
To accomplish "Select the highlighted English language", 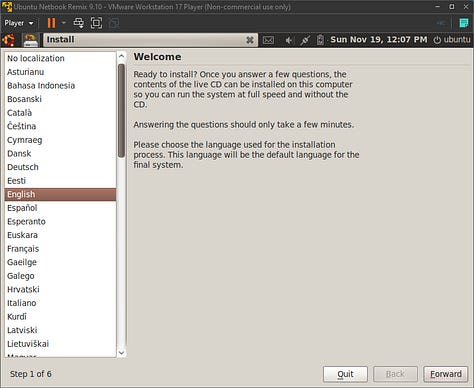I will coord(60,194).
